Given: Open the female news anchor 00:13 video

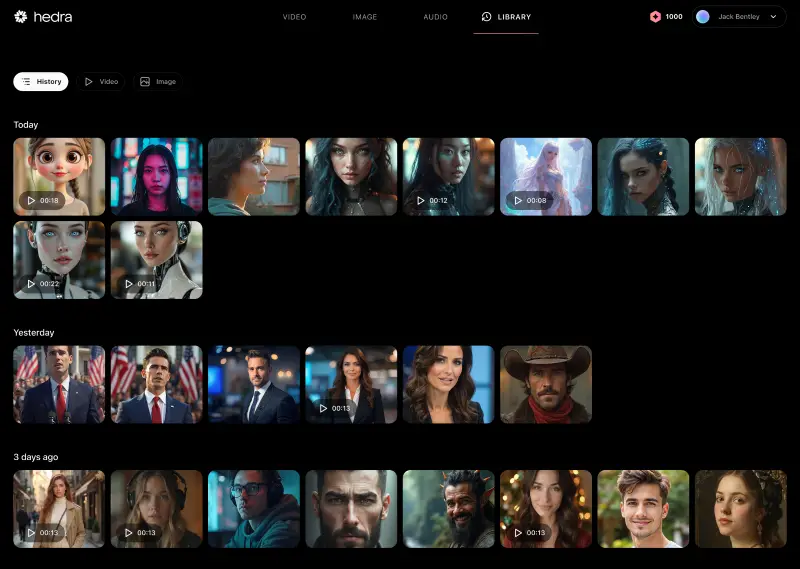Looking at the screenshot, I should (351, 385).
